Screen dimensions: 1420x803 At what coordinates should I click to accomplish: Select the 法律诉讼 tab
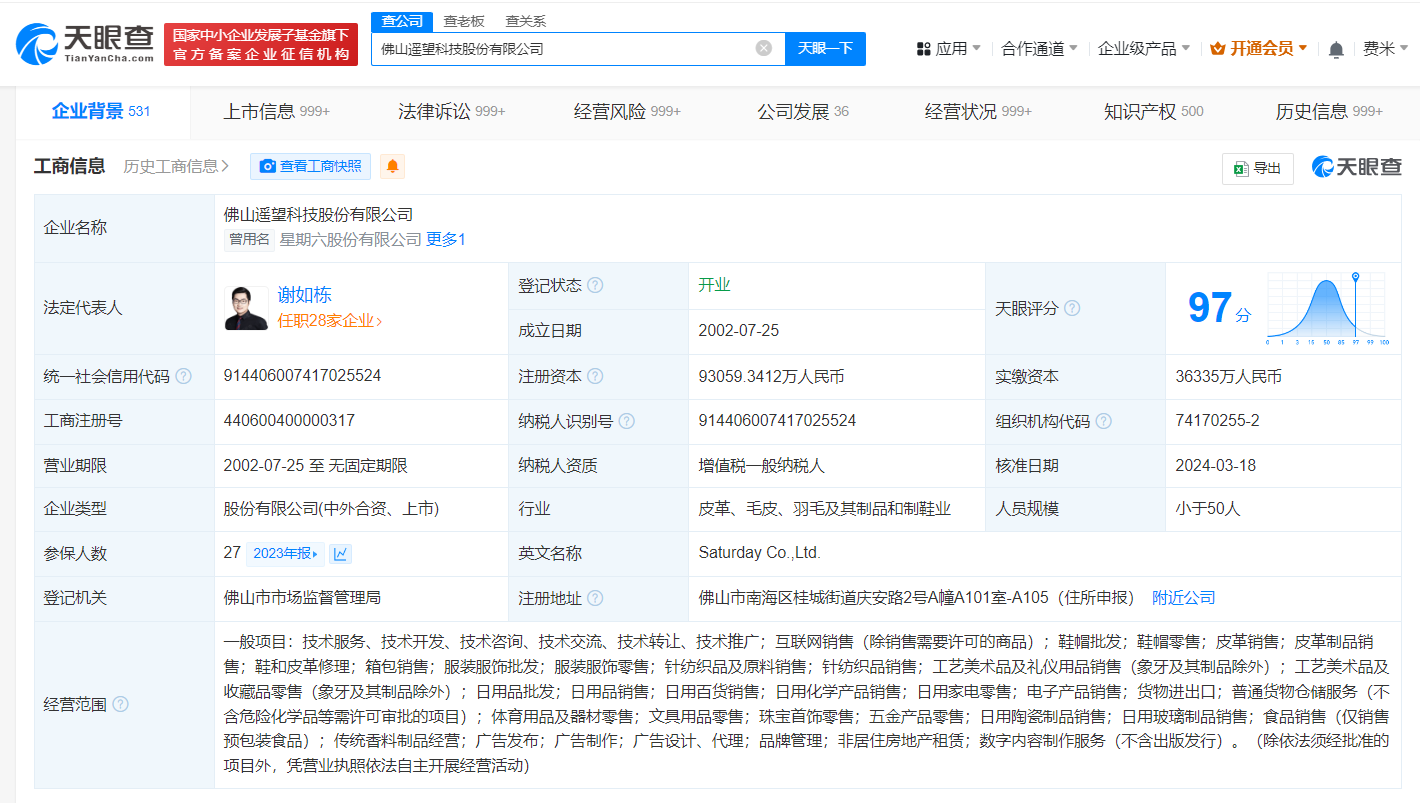pos(451,111)
